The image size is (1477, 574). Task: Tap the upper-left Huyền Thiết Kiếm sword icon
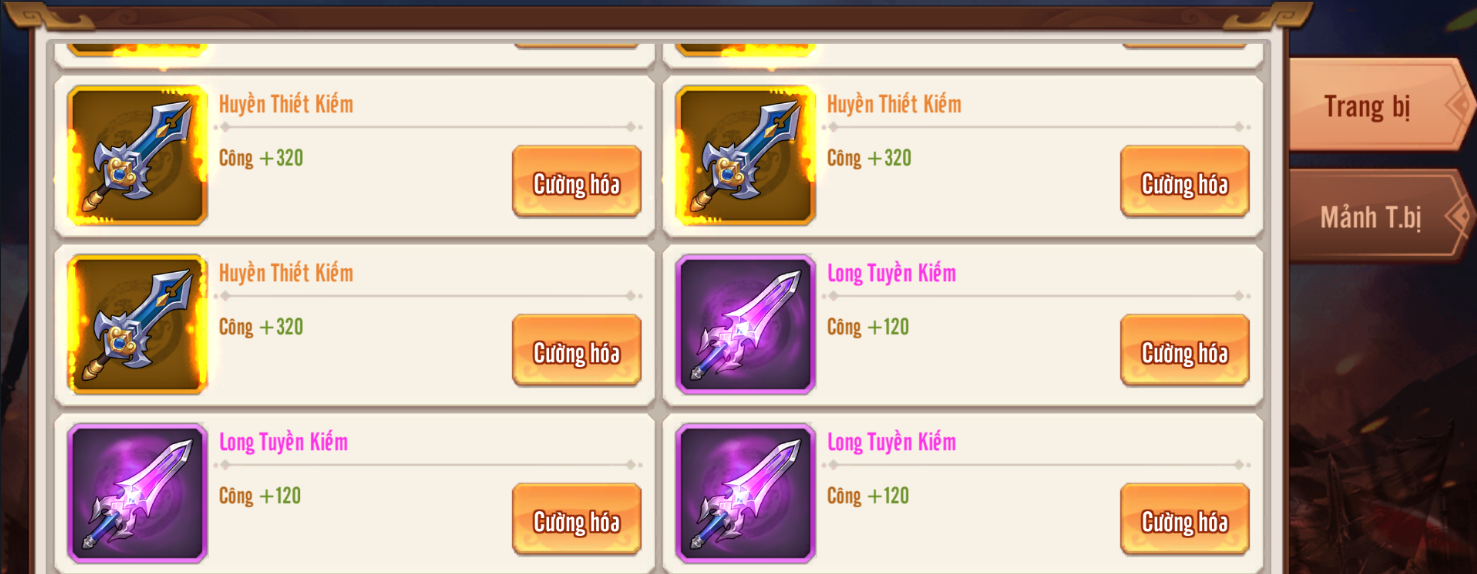[x=138, y=155]
